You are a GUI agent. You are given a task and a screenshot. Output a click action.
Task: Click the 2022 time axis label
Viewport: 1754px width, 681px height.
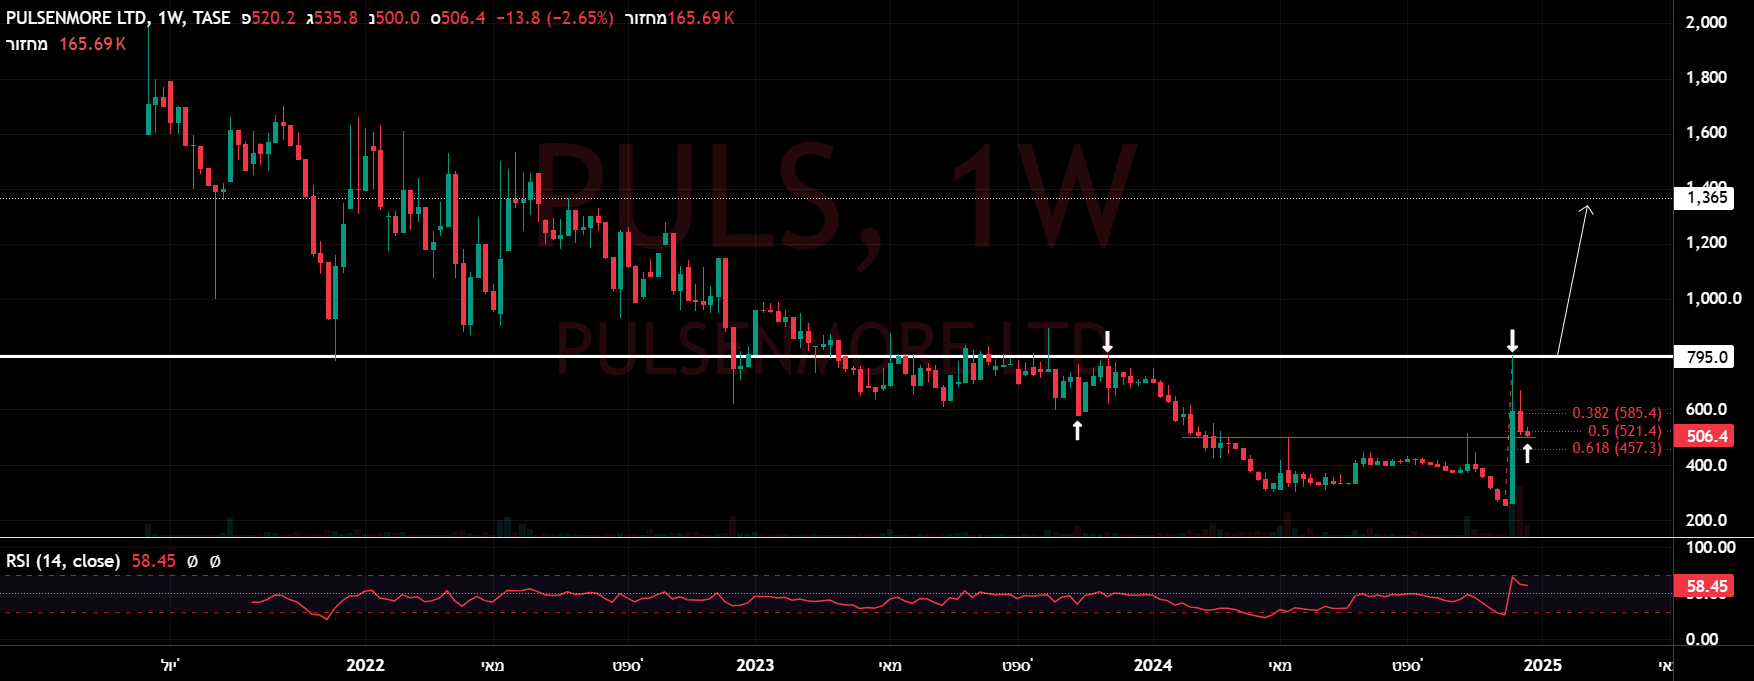click(365, 665)
